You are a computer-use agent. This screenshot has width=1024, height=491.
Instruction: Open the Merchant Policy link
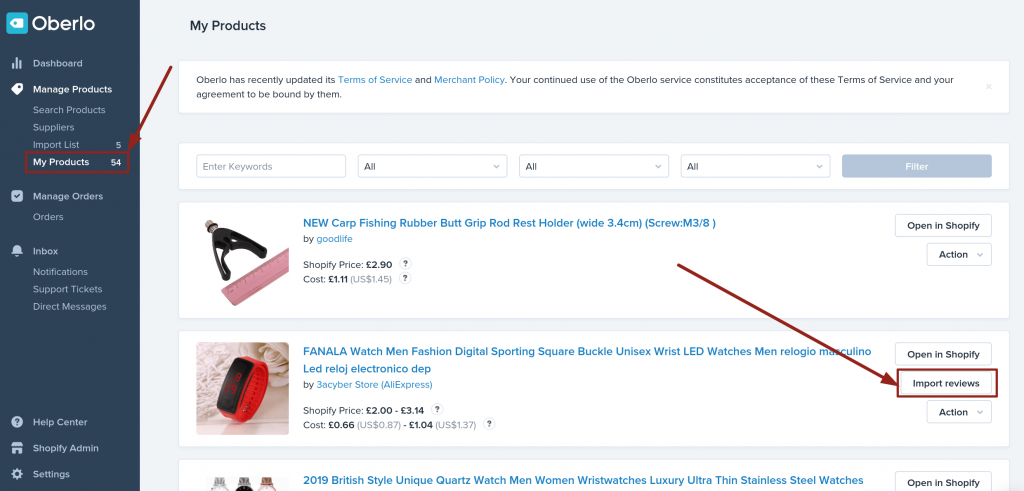pyautogui.click(x=470, y=80)
